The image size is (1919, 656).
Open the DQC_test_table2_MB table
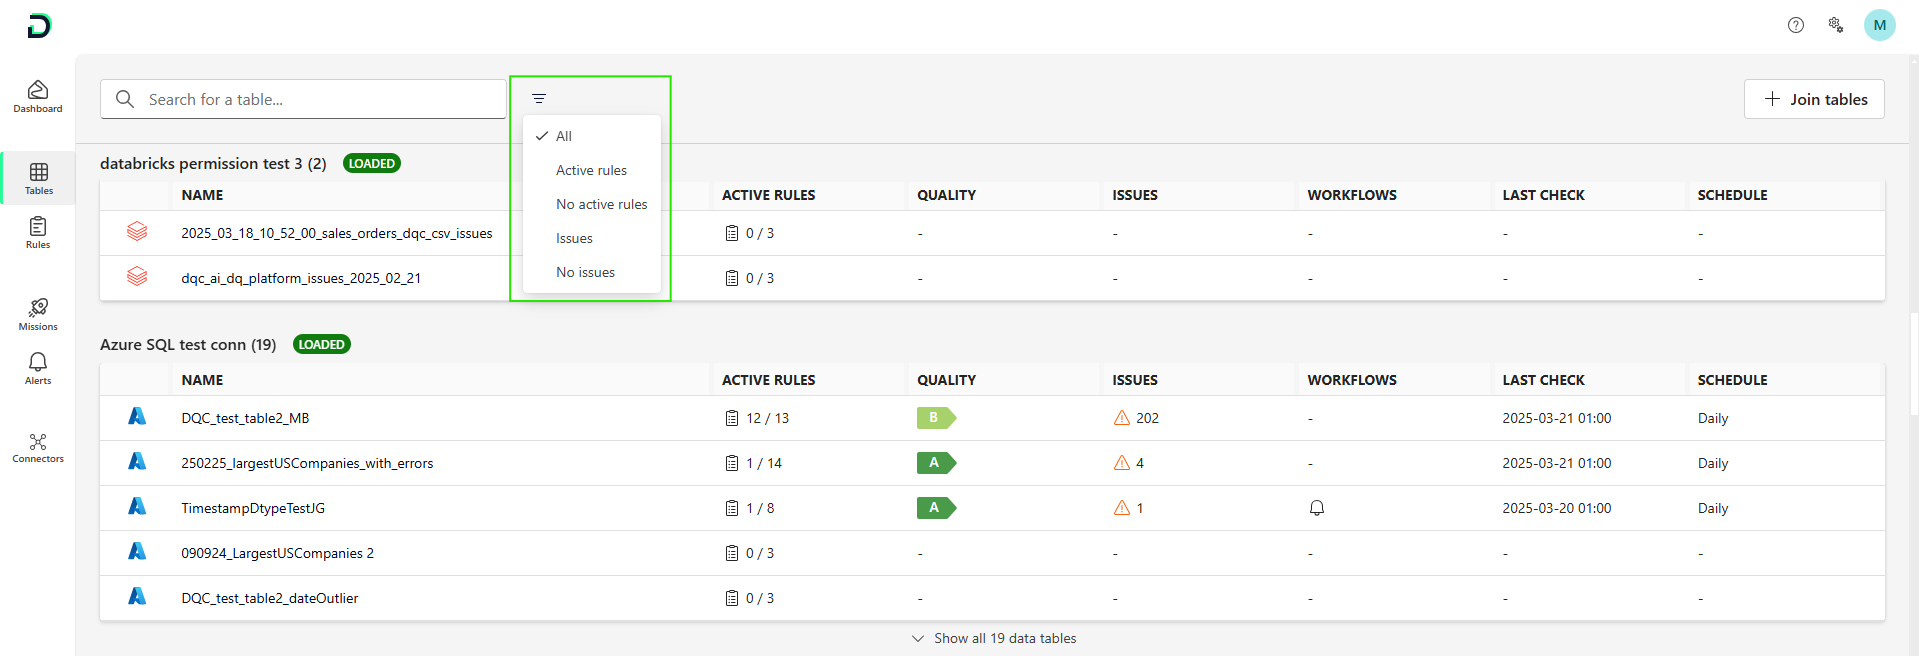(245, 418)
